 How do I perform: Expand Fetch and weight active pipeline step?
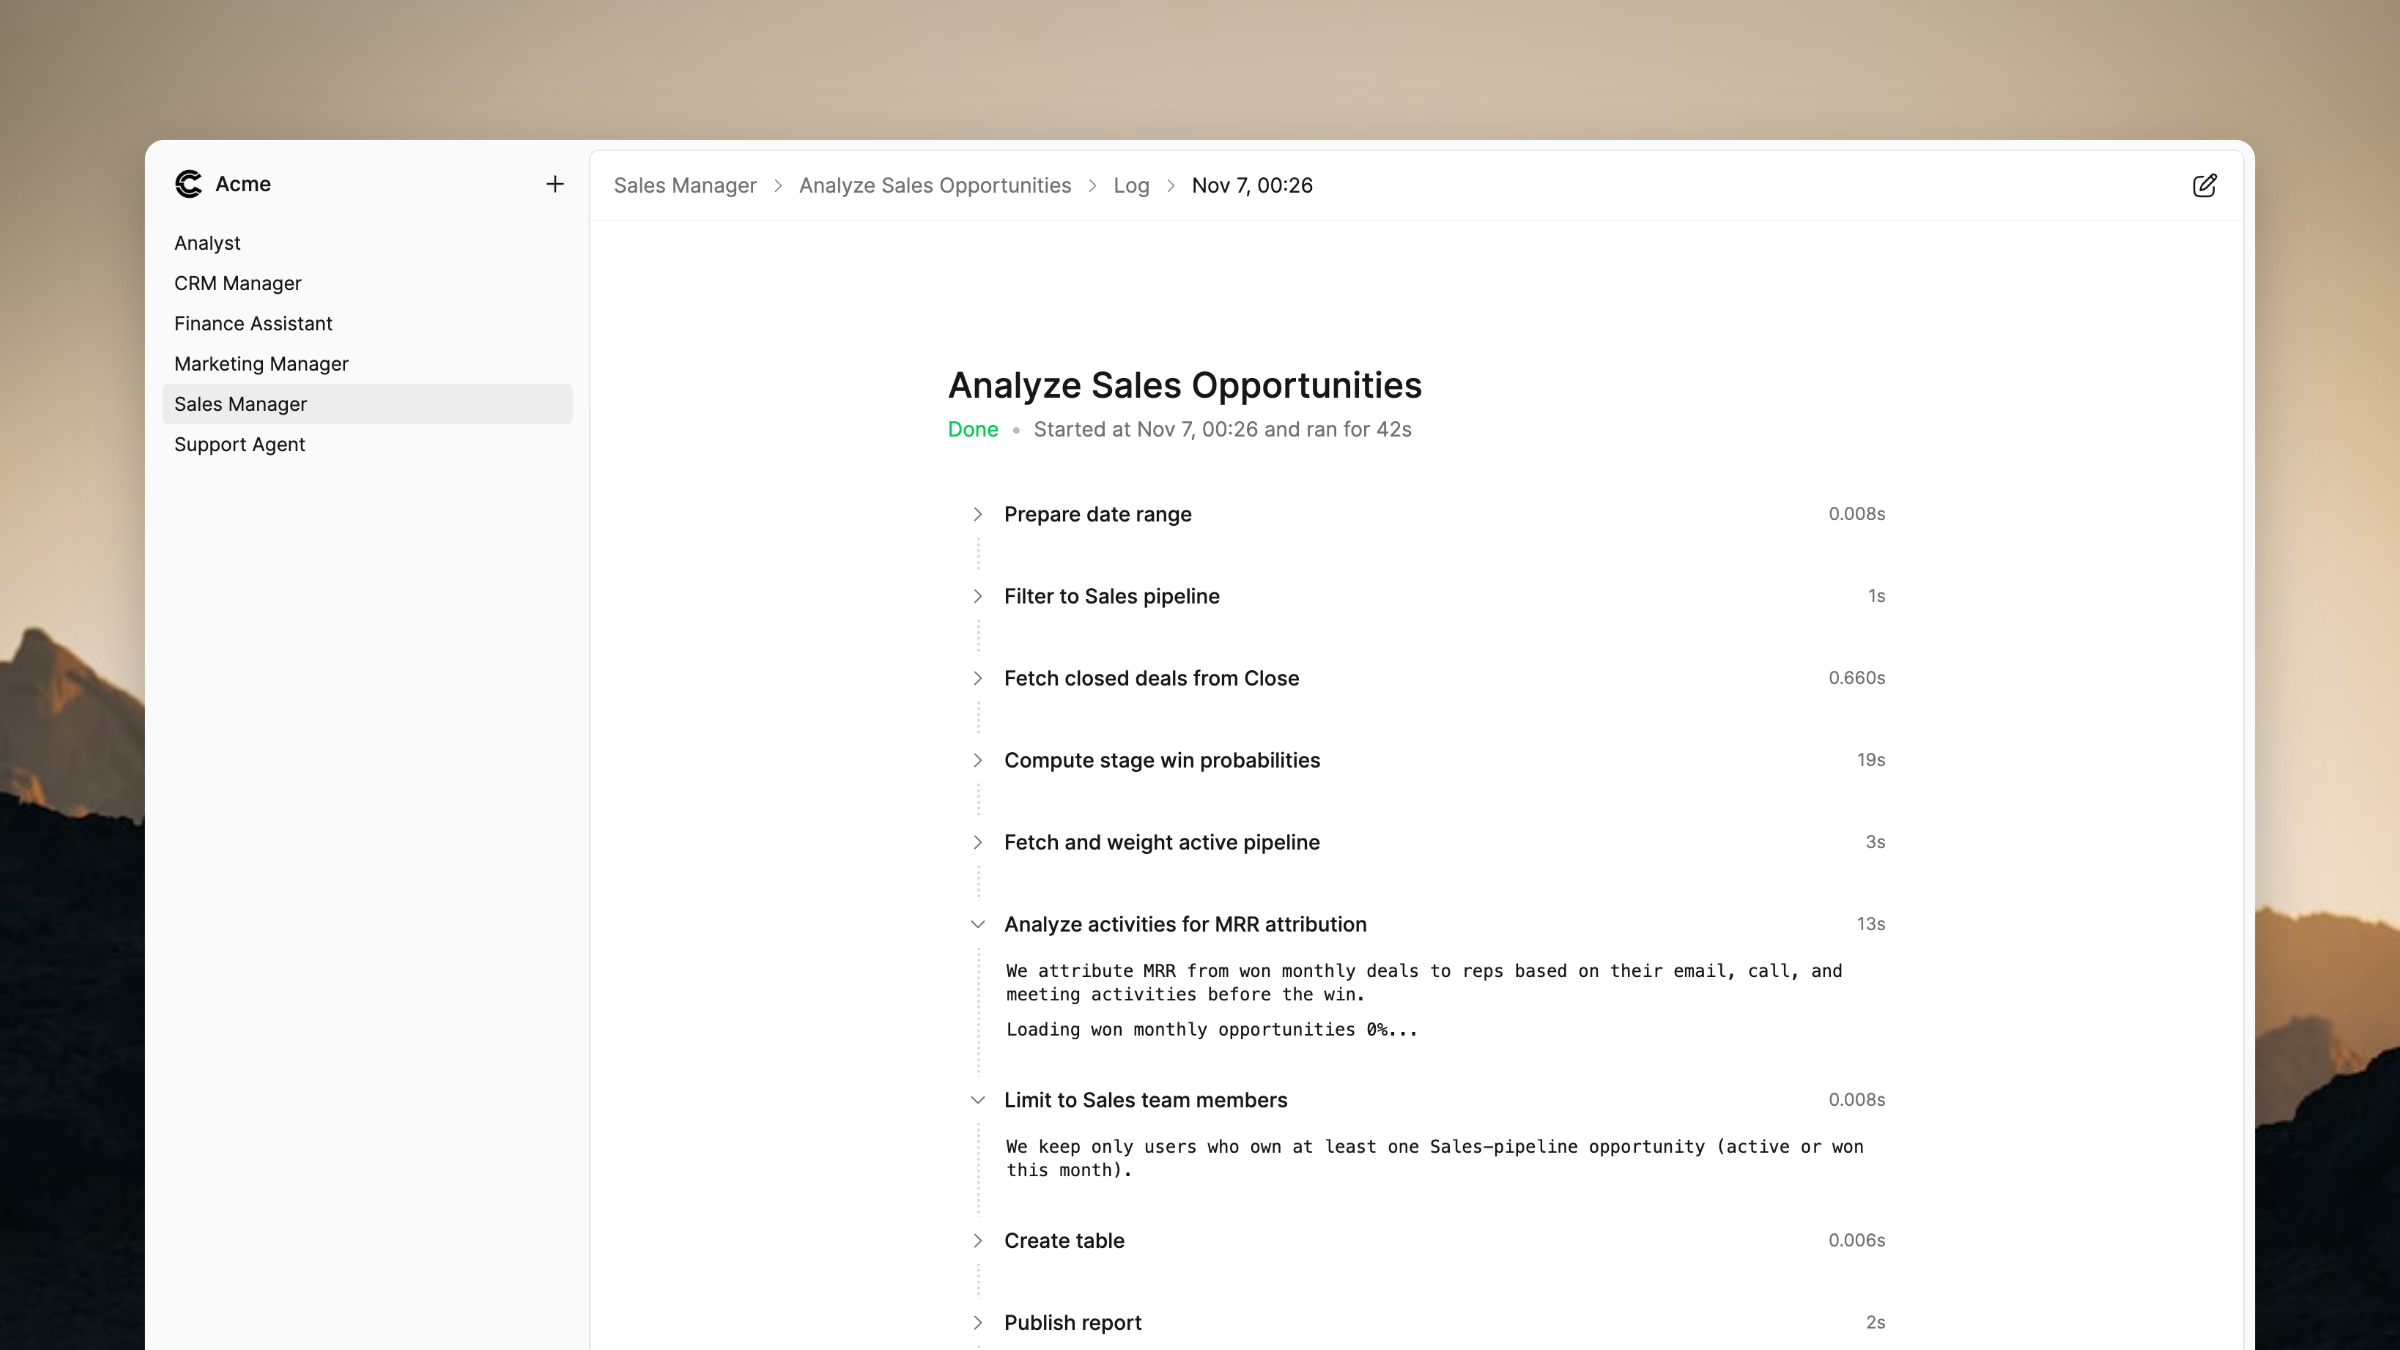tap(977, 842)
